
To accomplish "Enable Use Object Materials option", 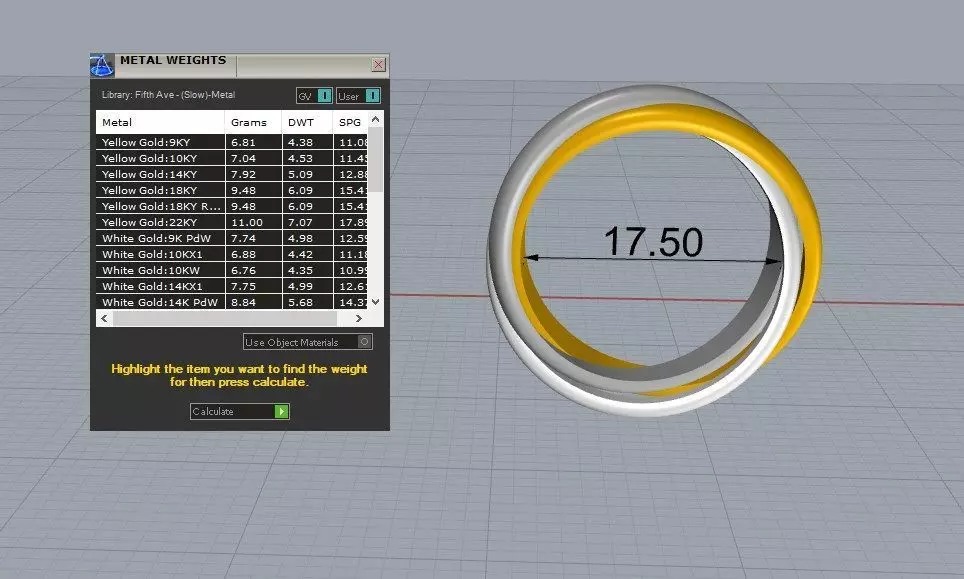I will pyautogui.click(x=307, y=342).
